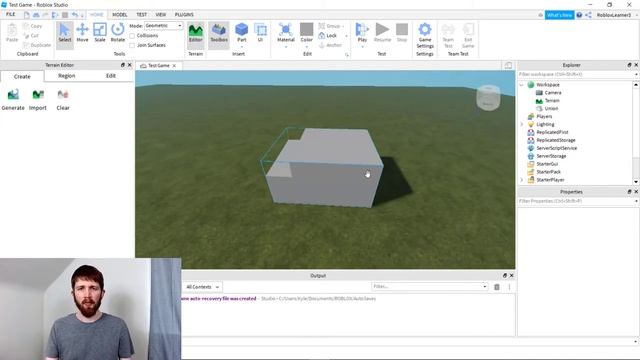Click the Play test button
Viewport: 640px width, 360px height.
point(362,31)
